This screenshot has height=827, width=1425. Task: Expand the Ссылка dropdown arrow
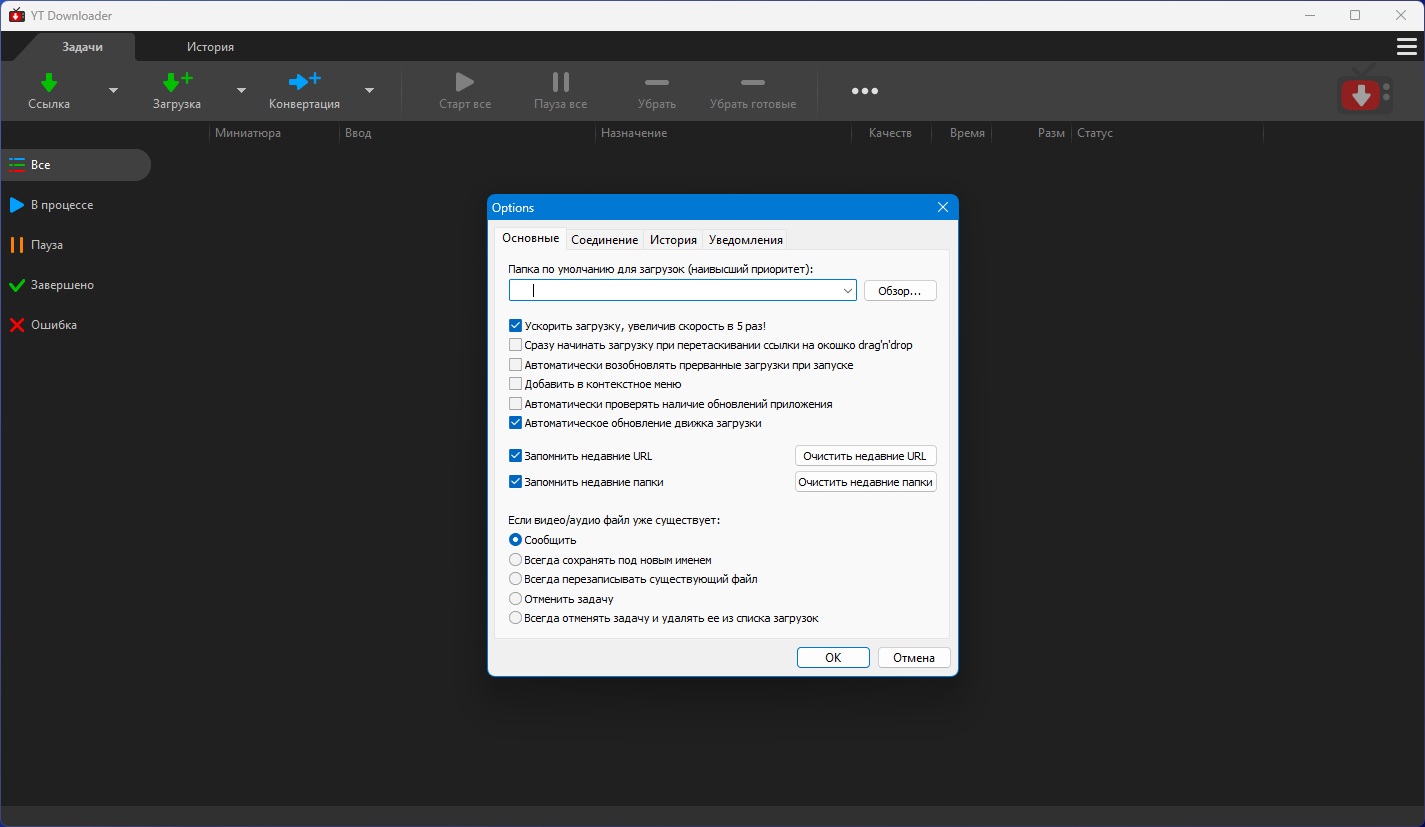pos(113,90)
